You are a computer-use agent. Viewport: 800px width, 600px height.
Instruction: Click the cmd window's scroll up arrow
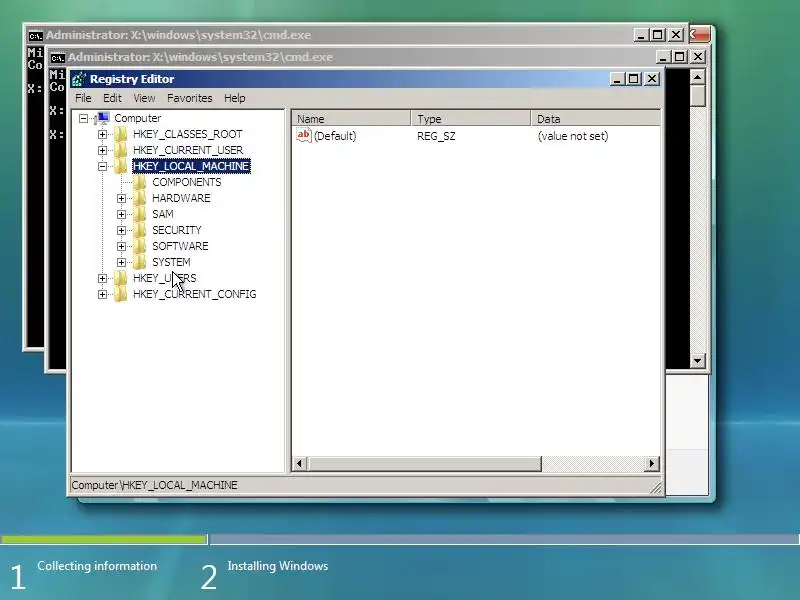coord(697,77)
